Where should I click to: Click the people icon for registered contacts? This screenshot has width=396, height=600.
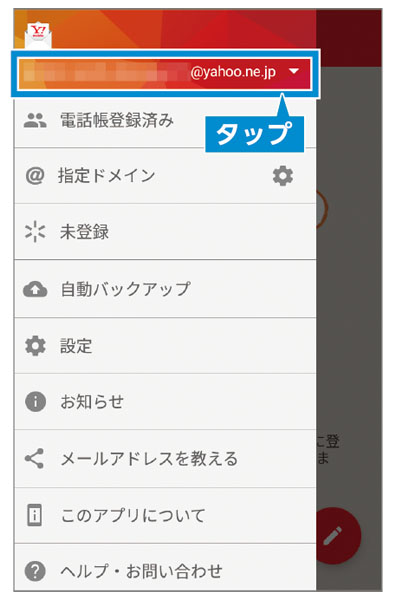pyautogui.click(x=35, y=120)
